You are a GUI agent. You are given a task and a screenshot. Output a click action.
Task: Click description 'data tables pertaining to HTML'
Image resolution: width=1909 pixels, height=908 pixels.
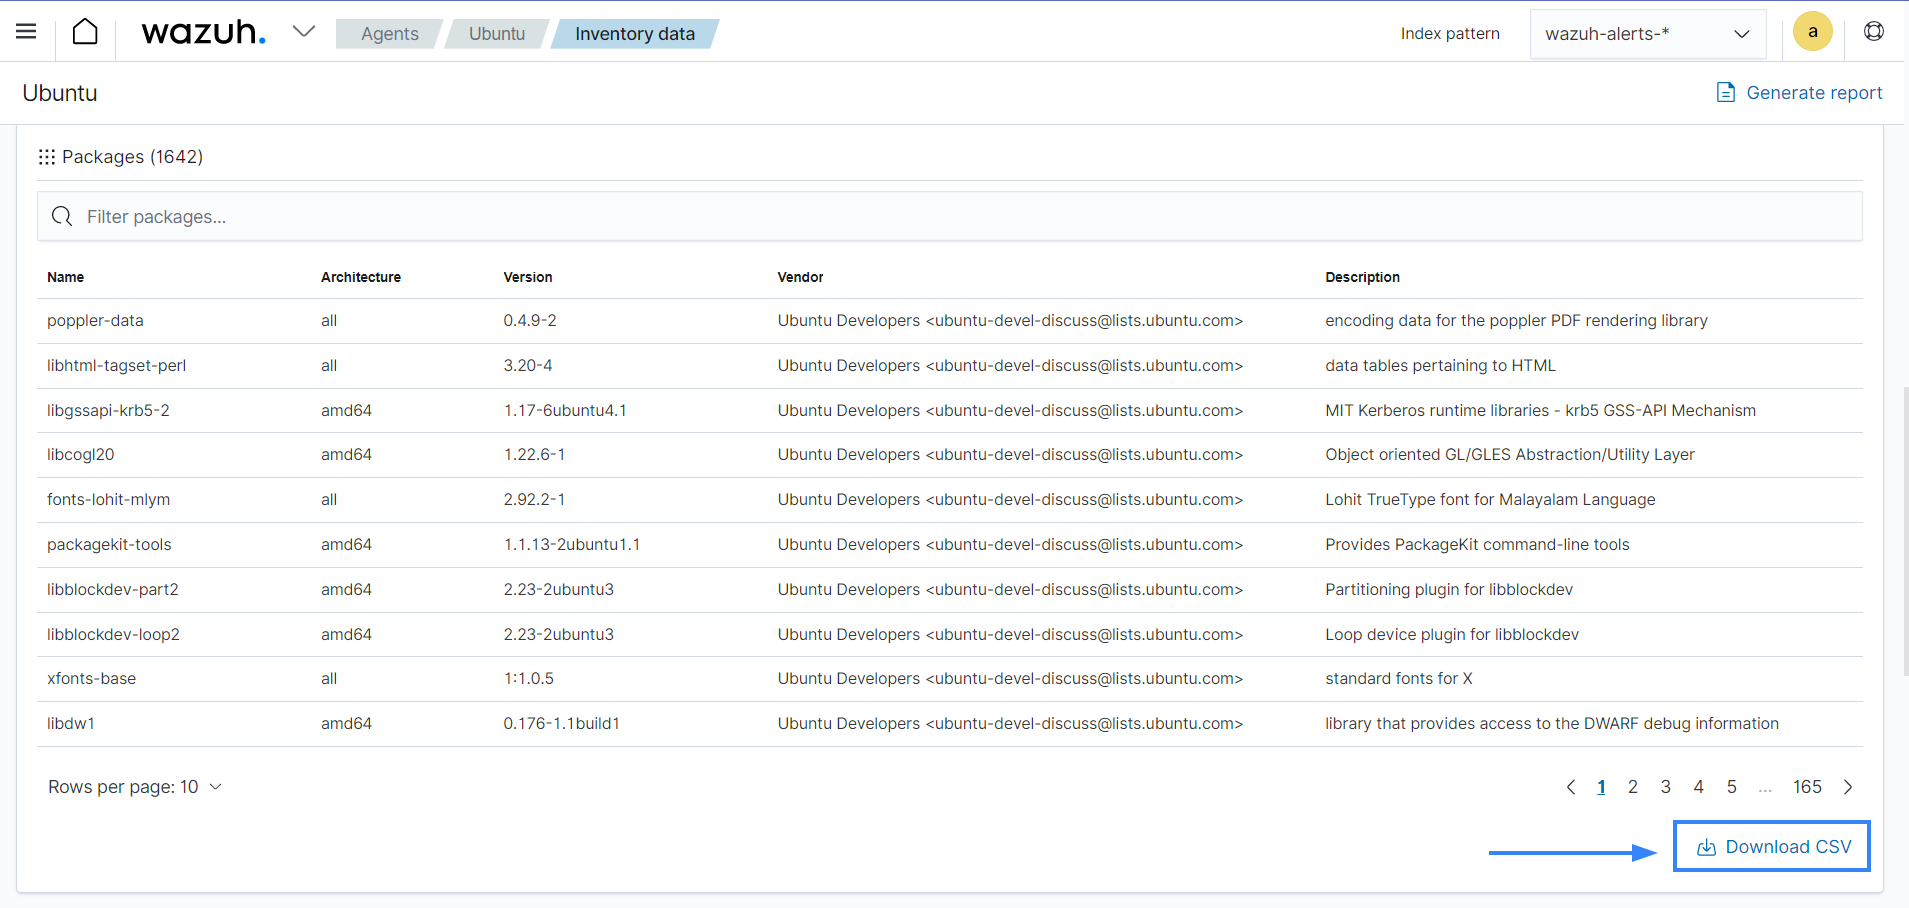pyautogui.click(x=1441, y=366)
